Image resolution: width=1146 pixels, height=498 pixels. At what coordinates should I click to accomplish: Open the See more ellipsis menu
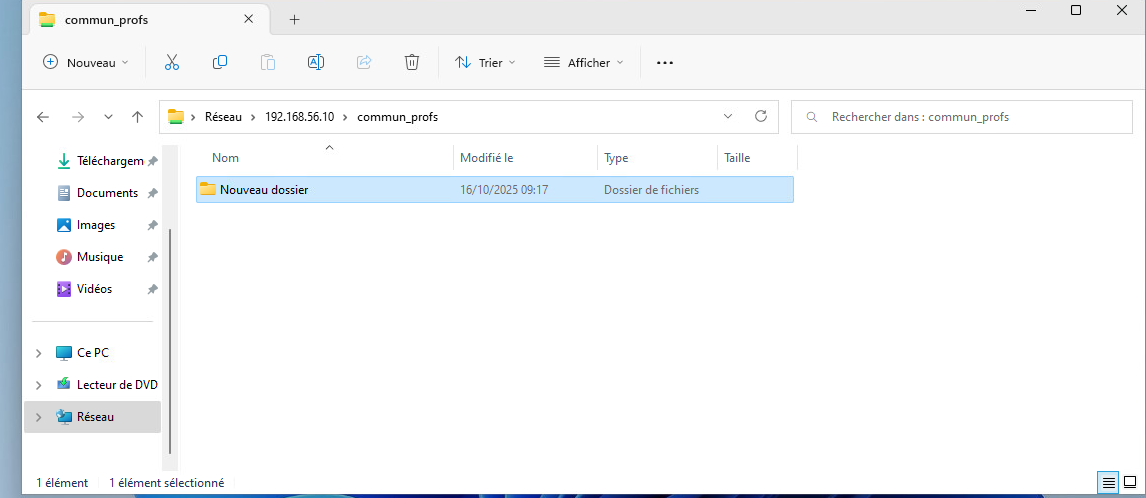pos(665,62)
